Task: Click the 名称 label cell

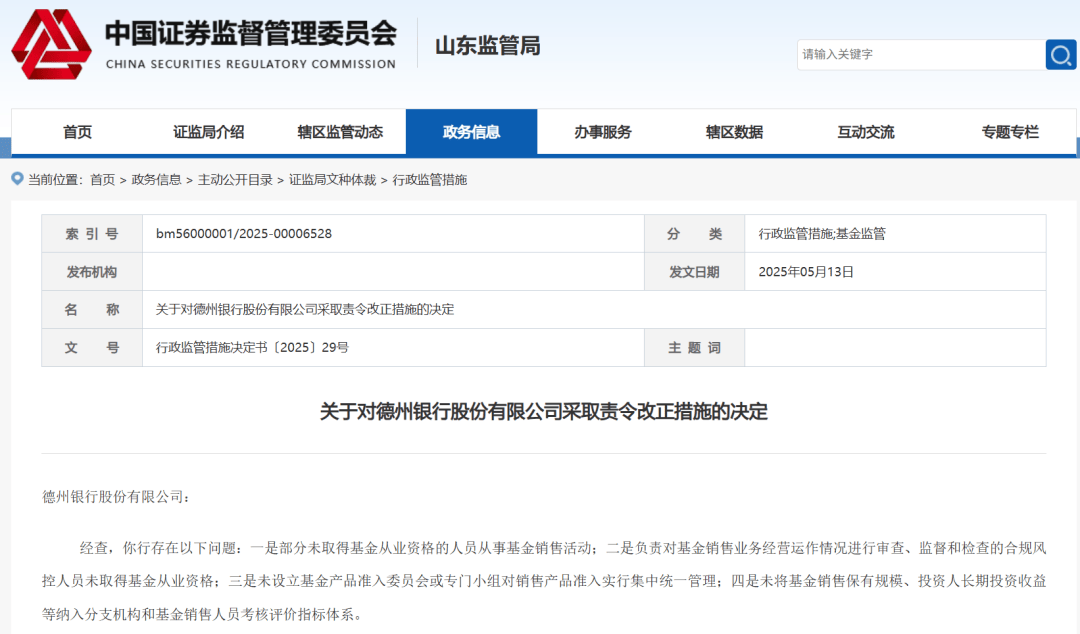Action: (x=92, y=309)
